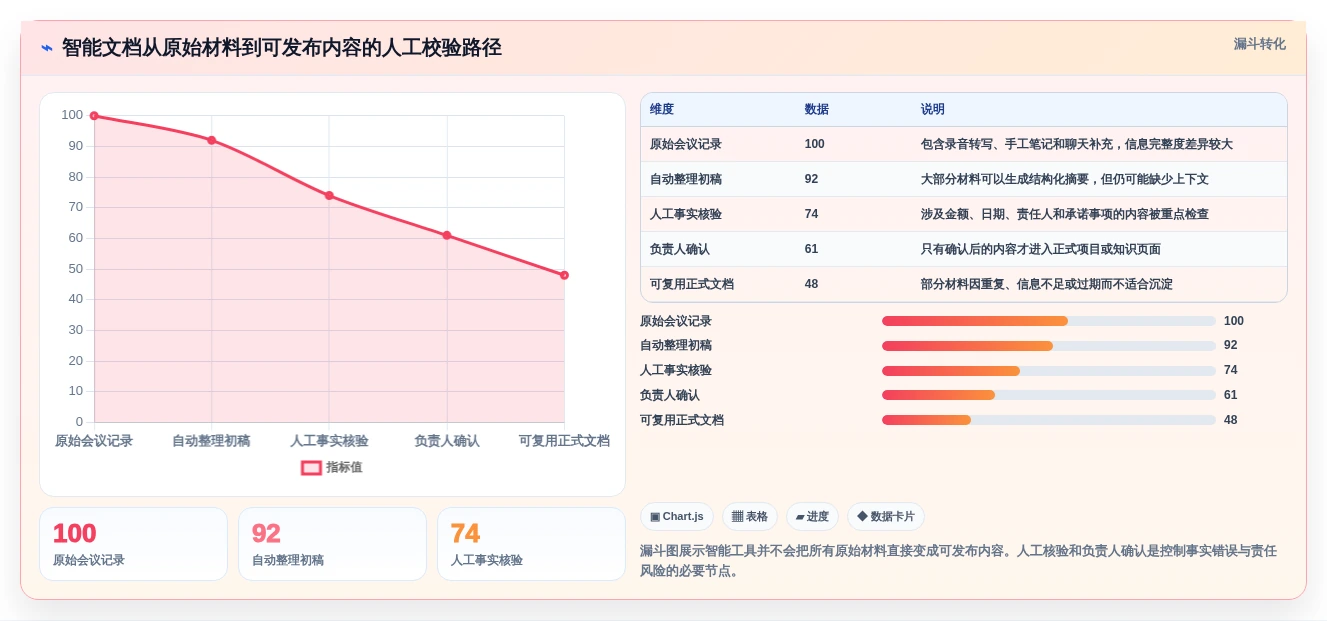This screenshot has height=621, width=1327.
Task: Click the 负责人确认 x-axis label on chart
Action: click(447, 441)
